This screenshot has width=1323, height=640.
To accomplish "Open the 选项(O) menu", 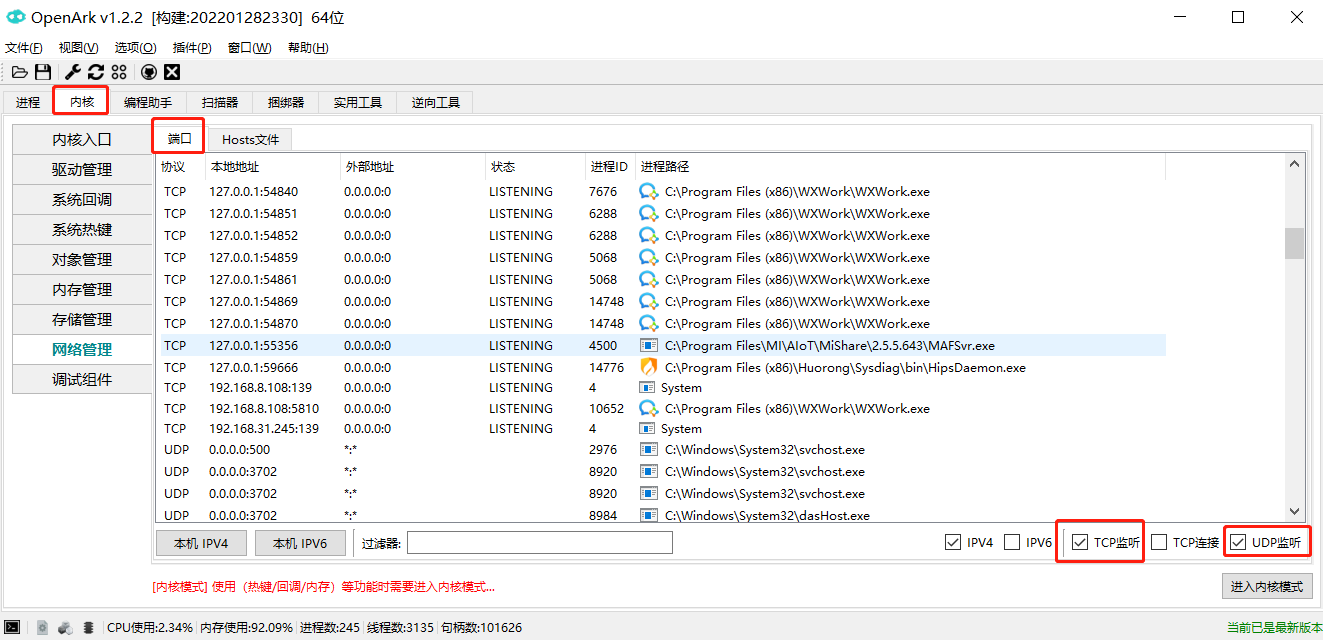I will (136, 48).
